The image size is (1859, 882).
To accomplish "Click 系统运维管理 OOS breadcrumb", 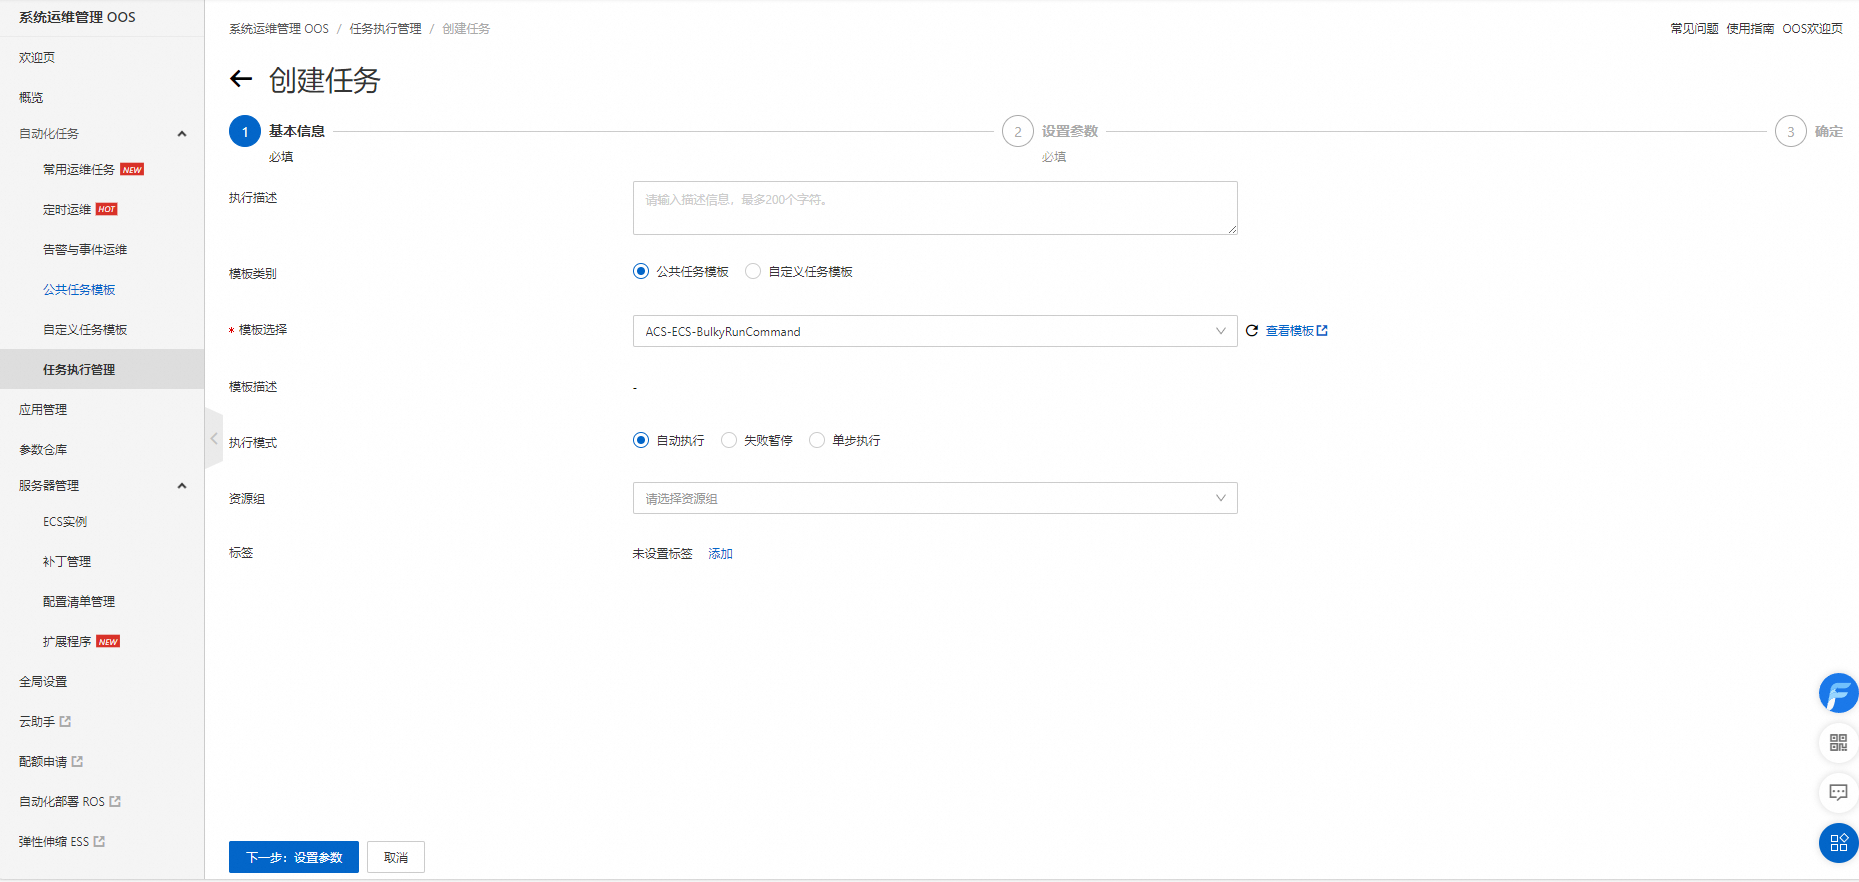I will (279, 28).
